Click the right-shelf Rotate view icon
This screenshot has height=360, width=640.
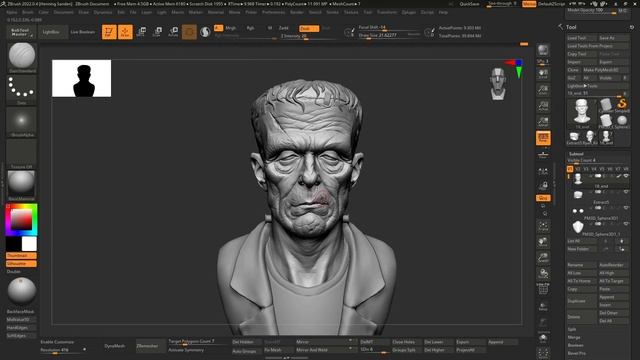[543, 274]
